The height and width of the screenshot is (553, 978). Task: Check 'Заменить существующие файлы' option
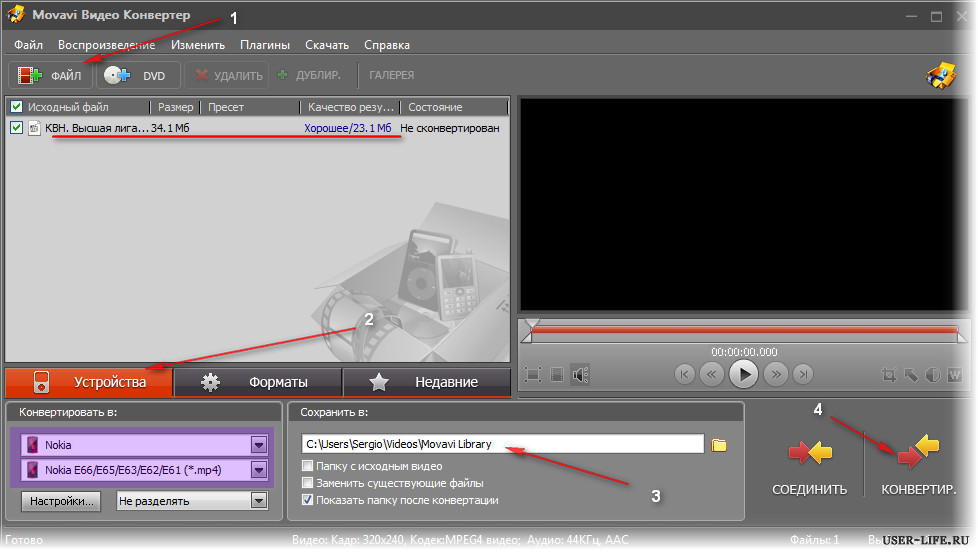308,483
